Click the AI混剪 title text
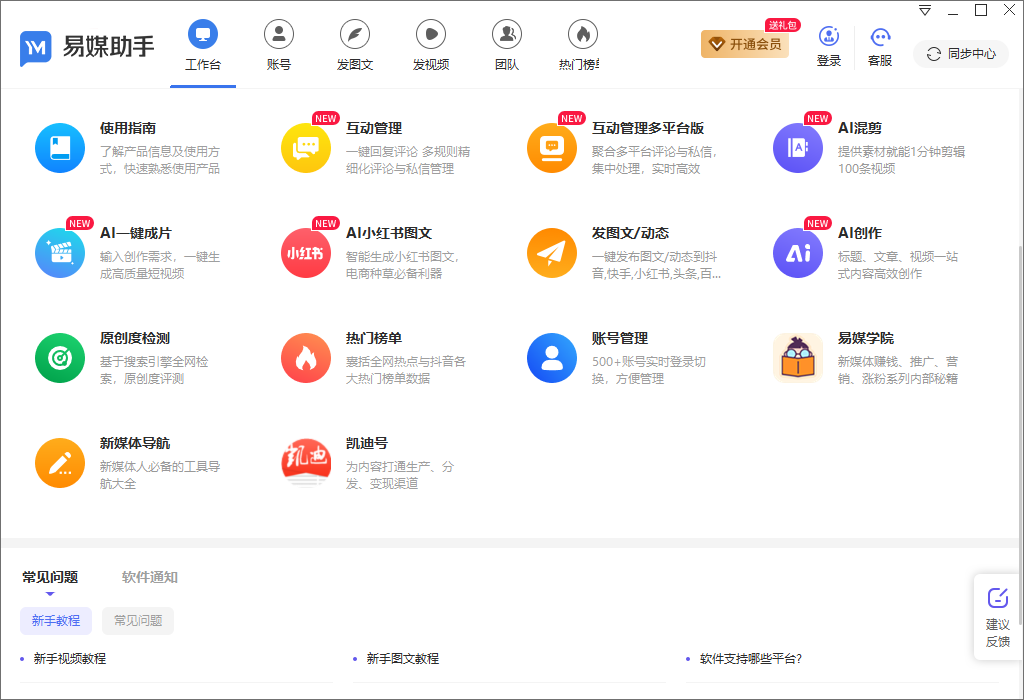 [860, 128]
